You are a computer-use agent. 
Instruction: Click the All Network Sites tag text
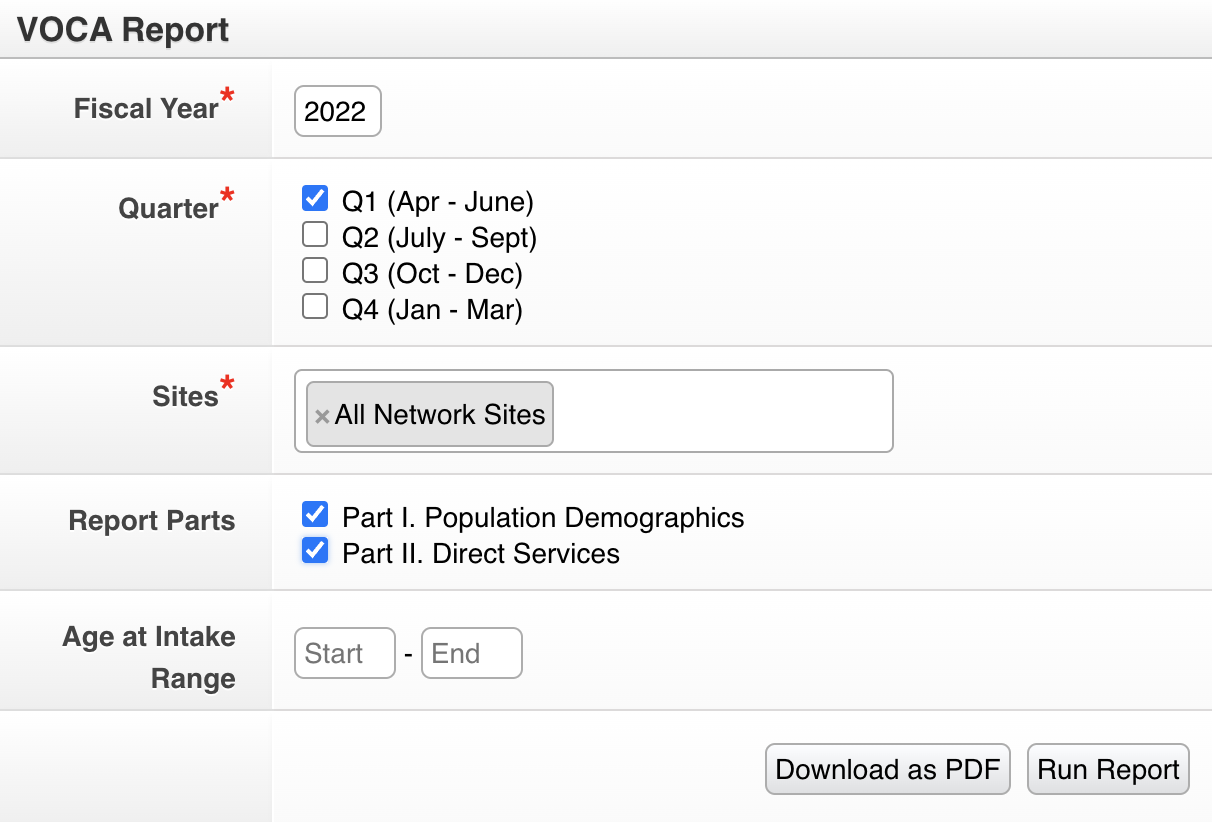coord(440,415)
